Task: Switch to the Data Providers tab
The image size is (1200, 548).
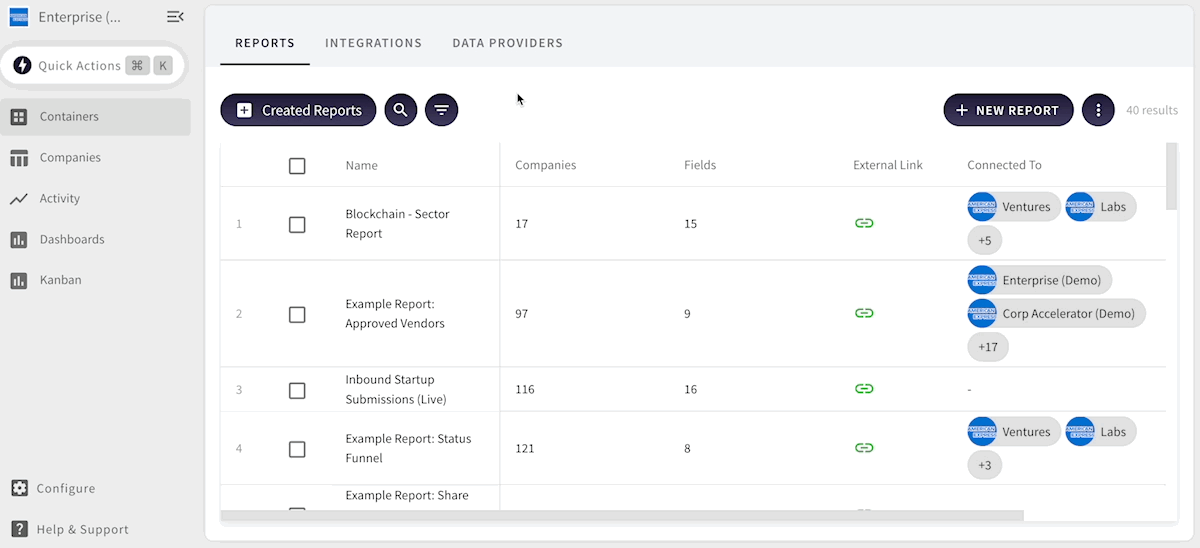Action: tap(507, 43)
